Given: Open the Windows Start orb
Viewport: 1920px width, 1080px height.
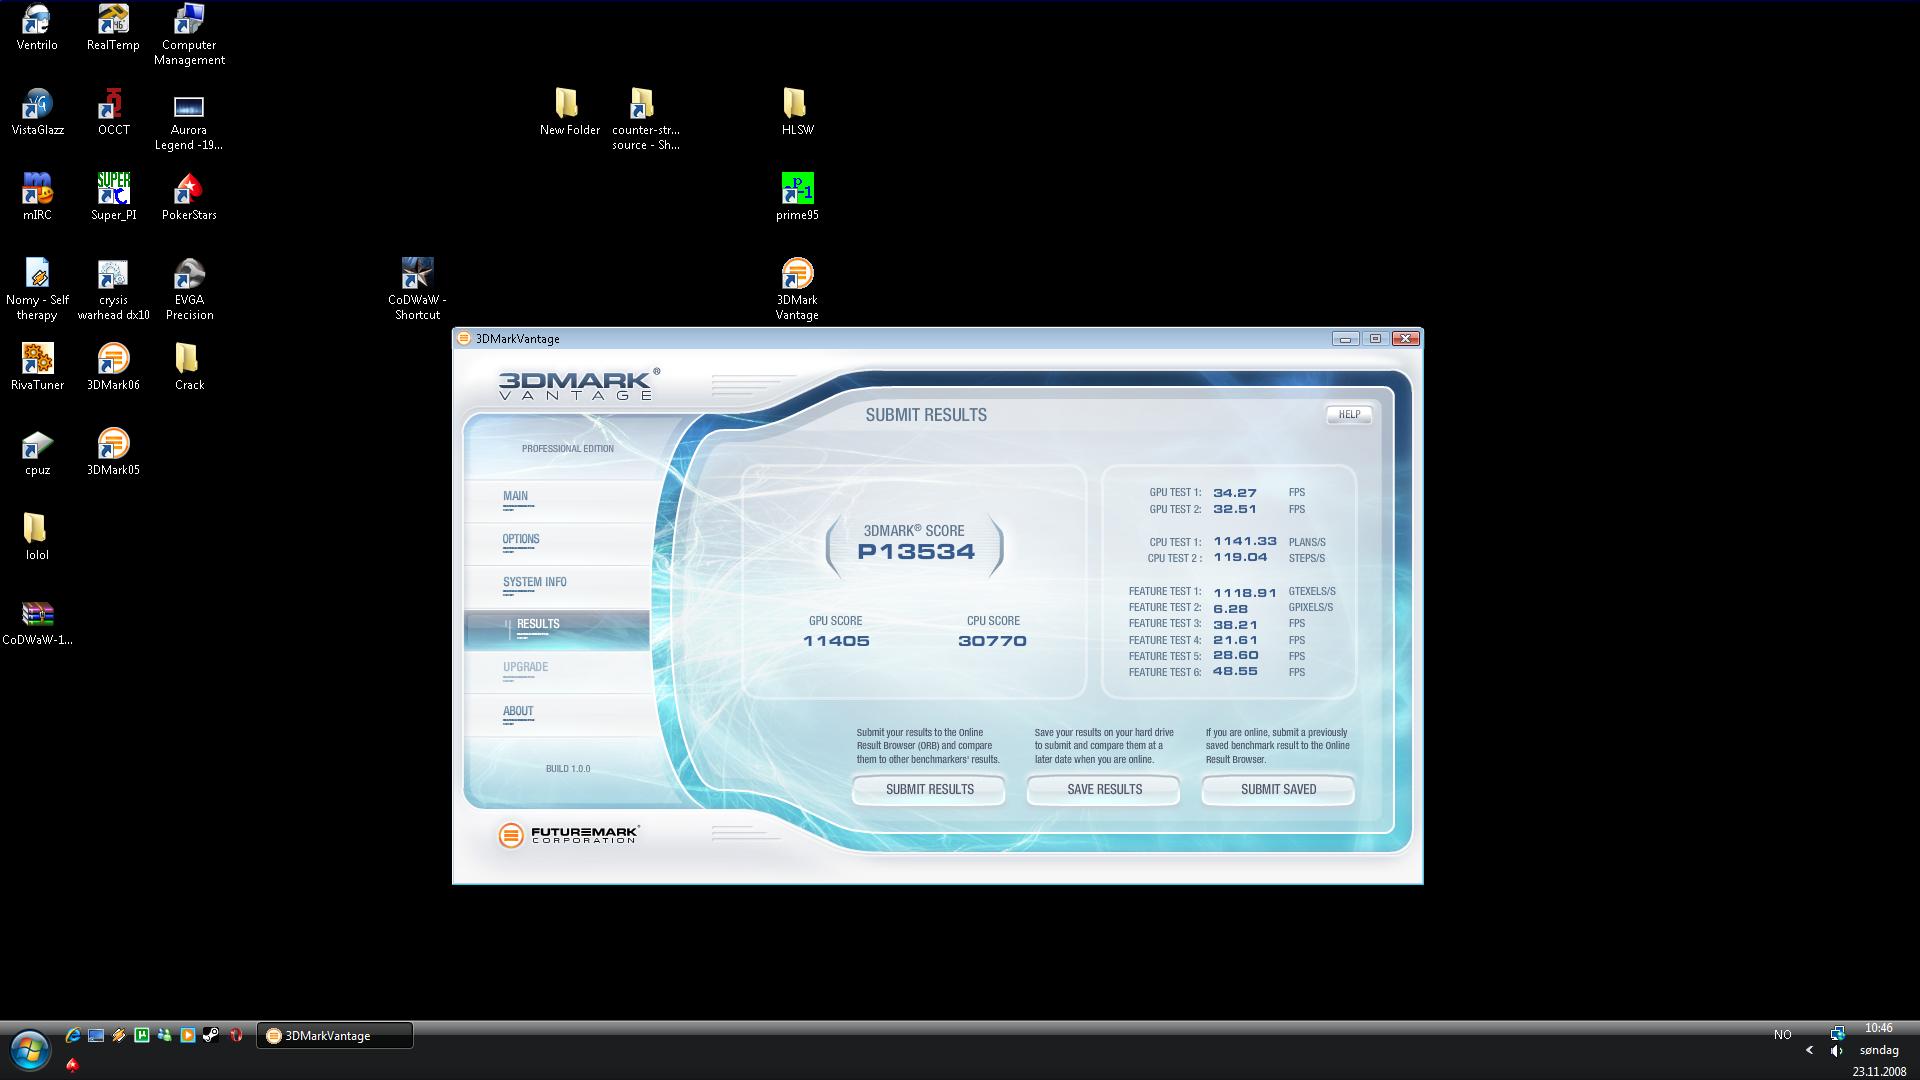Looking at the screenshot, I should click(30, 1051).
